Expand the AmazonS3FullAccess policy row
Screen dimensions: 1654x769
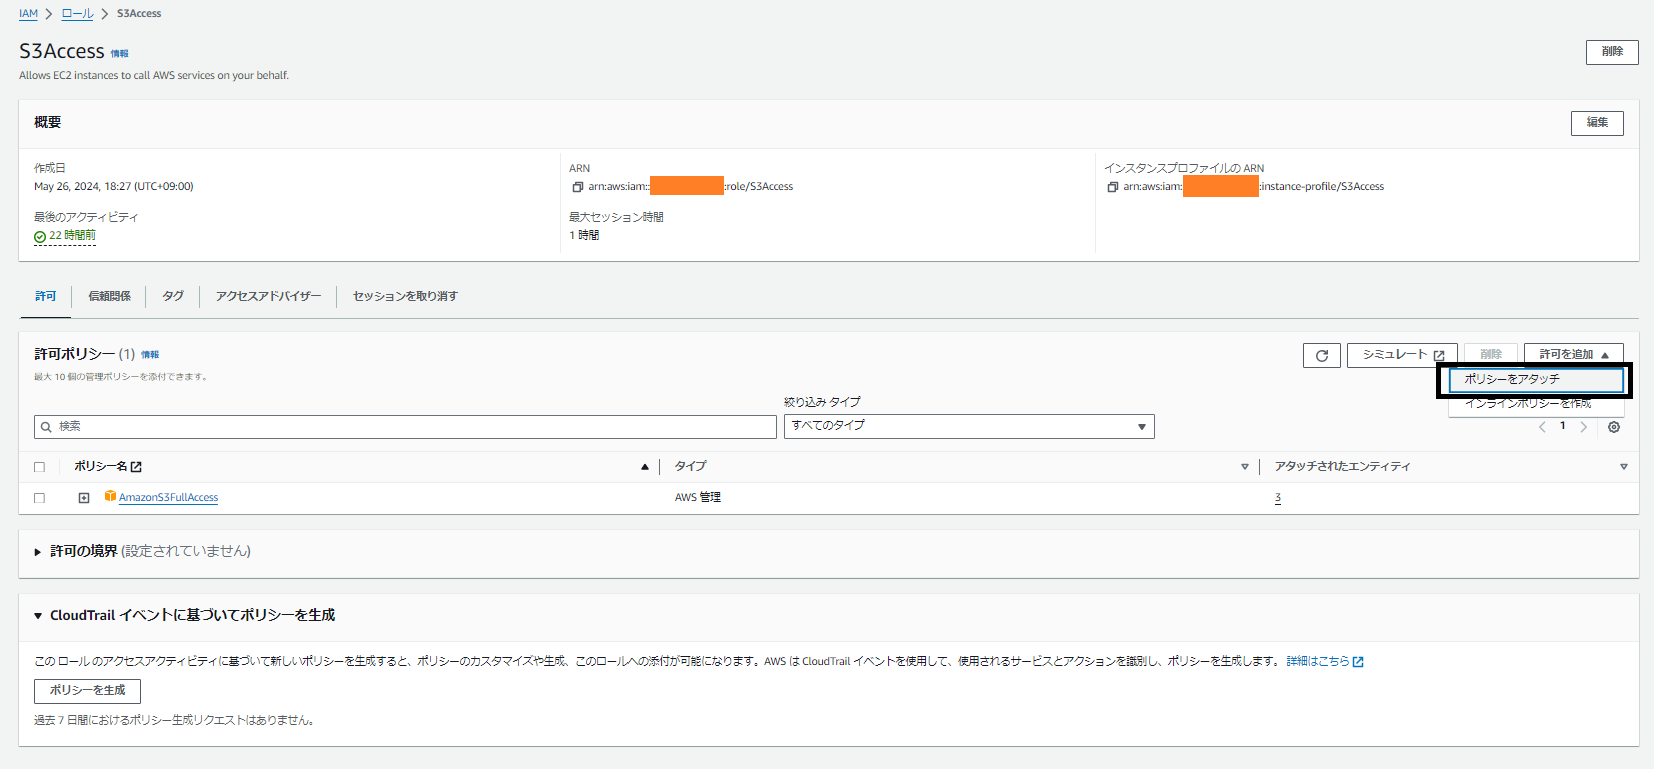tap(84, 498)
